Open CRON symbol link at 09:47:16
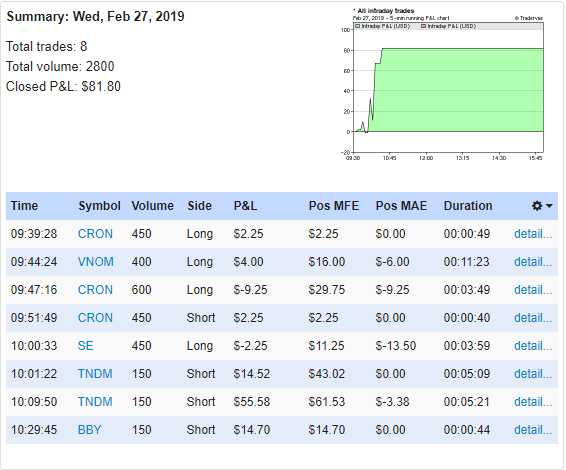 click(95, 290)
